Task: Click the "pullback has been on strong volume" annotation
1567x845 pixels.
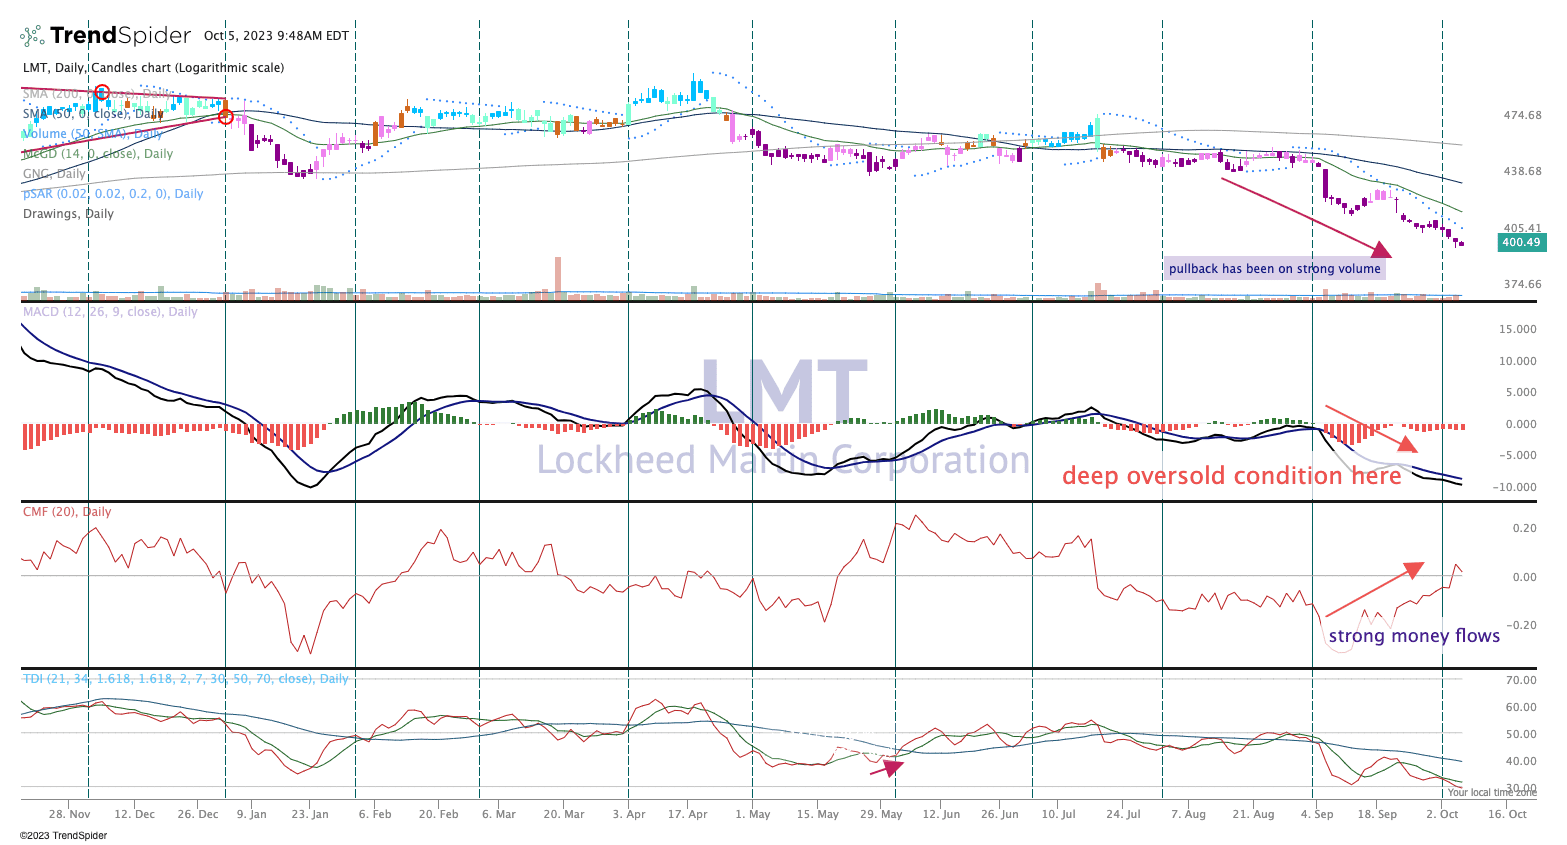Action: tap(1275, 269)
